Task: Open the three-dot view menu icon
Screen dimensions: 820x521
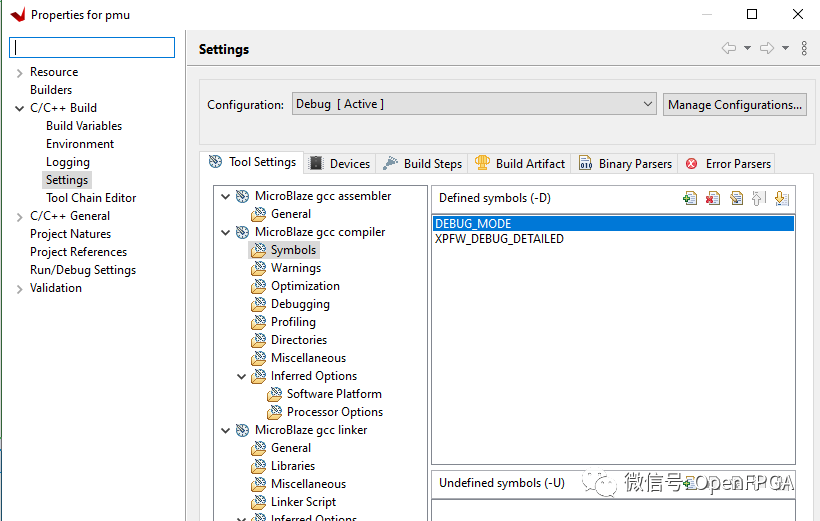Action: [804, 49]
